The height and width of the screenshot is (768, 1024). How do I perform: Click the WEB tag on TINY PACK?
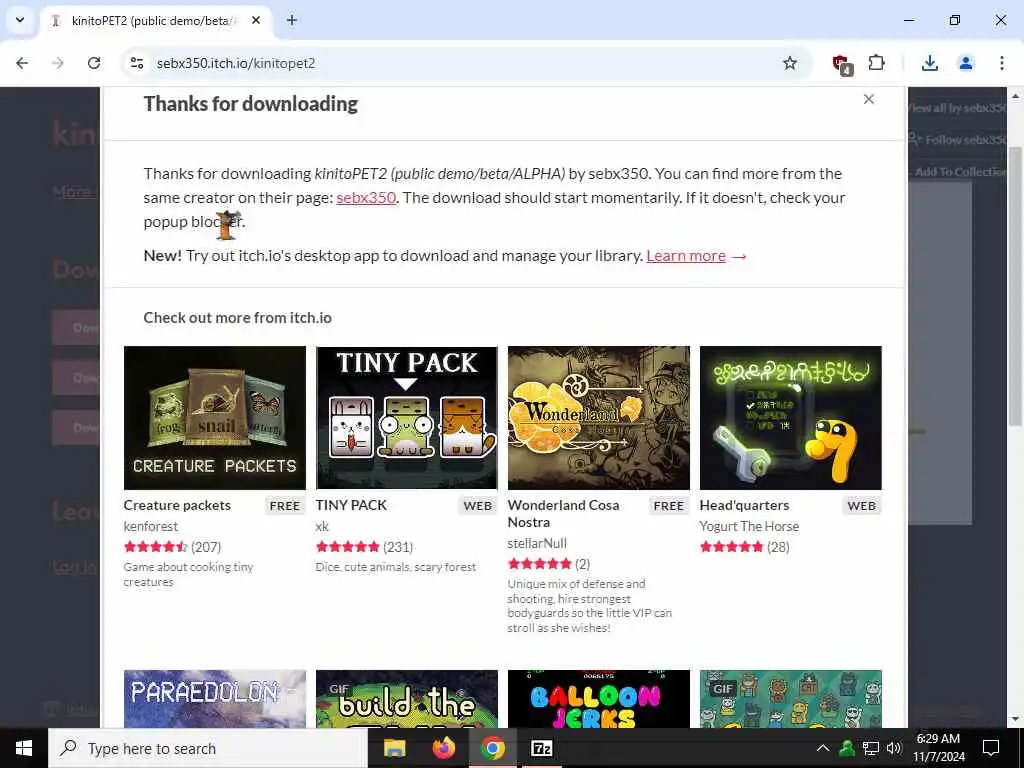[x=477, y=505]
